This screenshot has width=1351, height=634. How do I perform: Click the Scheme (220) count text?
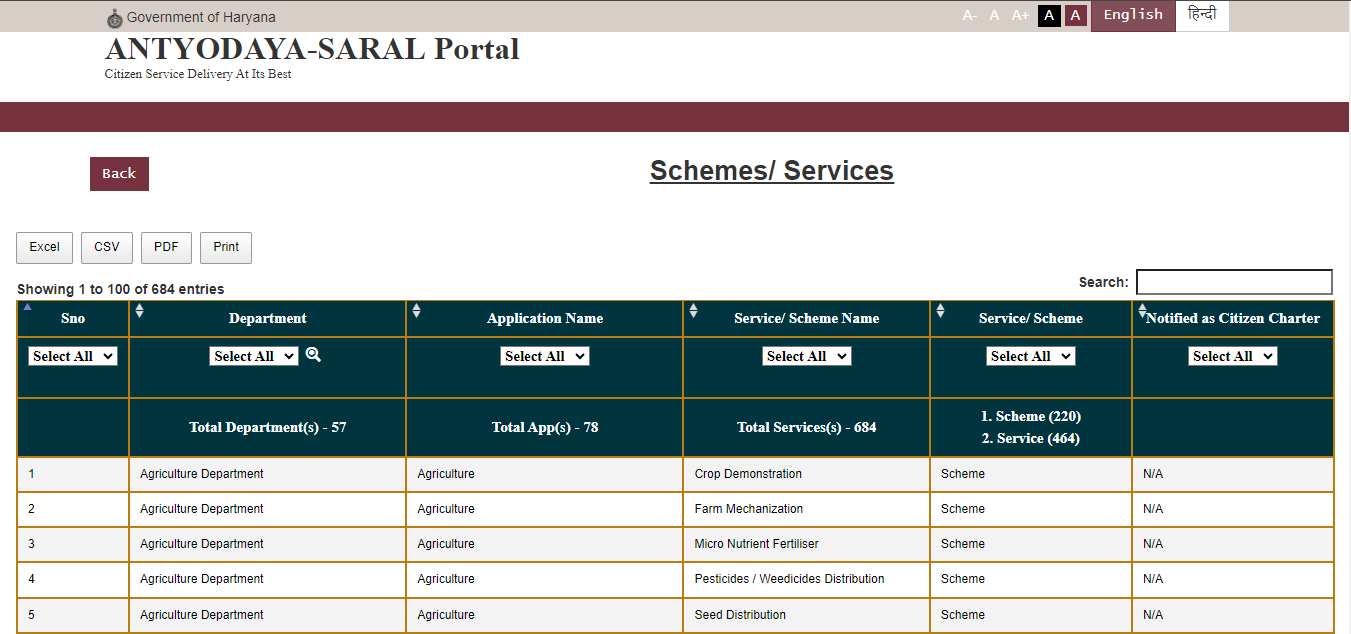point(1031,416)
